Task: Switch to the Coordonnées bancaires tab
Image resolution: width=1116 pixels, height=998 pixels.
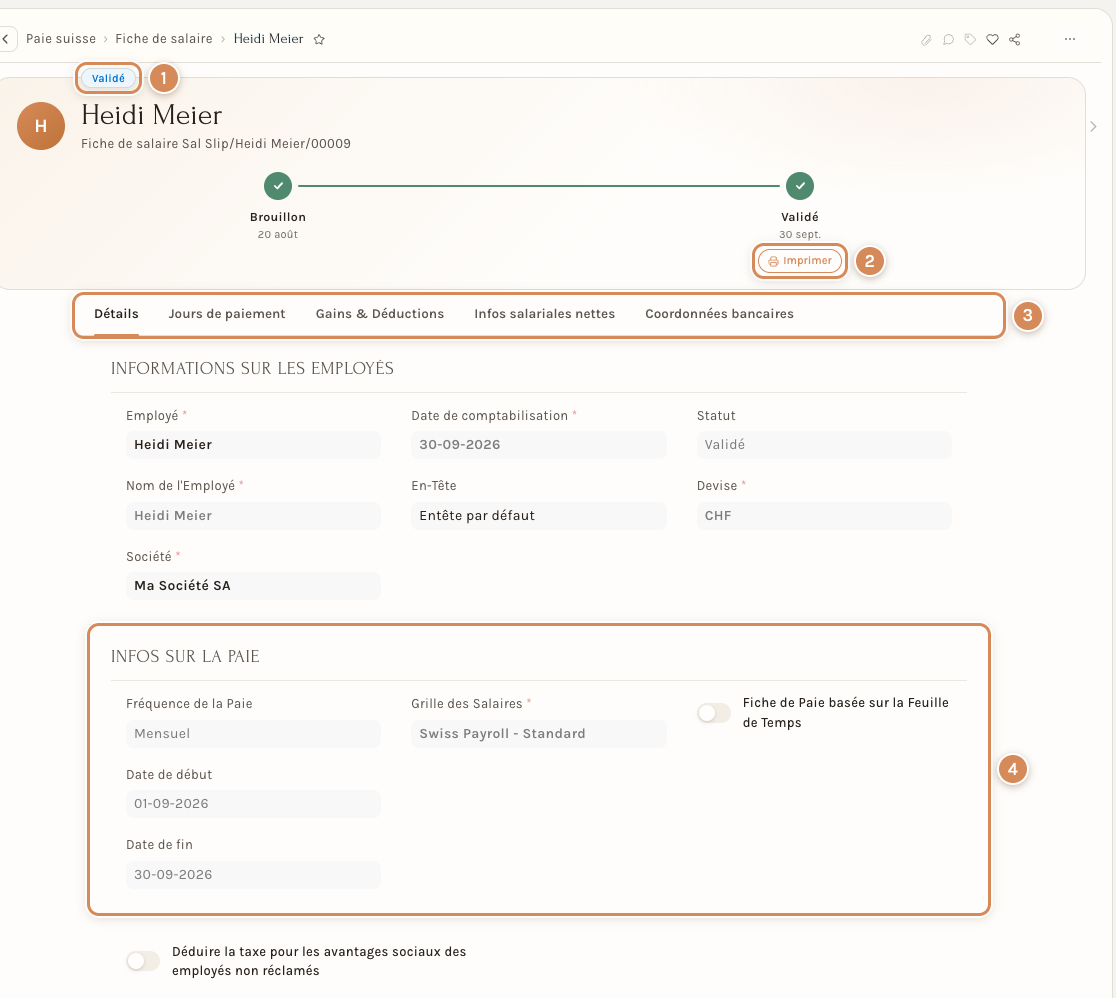Action: tap(720, 314)
